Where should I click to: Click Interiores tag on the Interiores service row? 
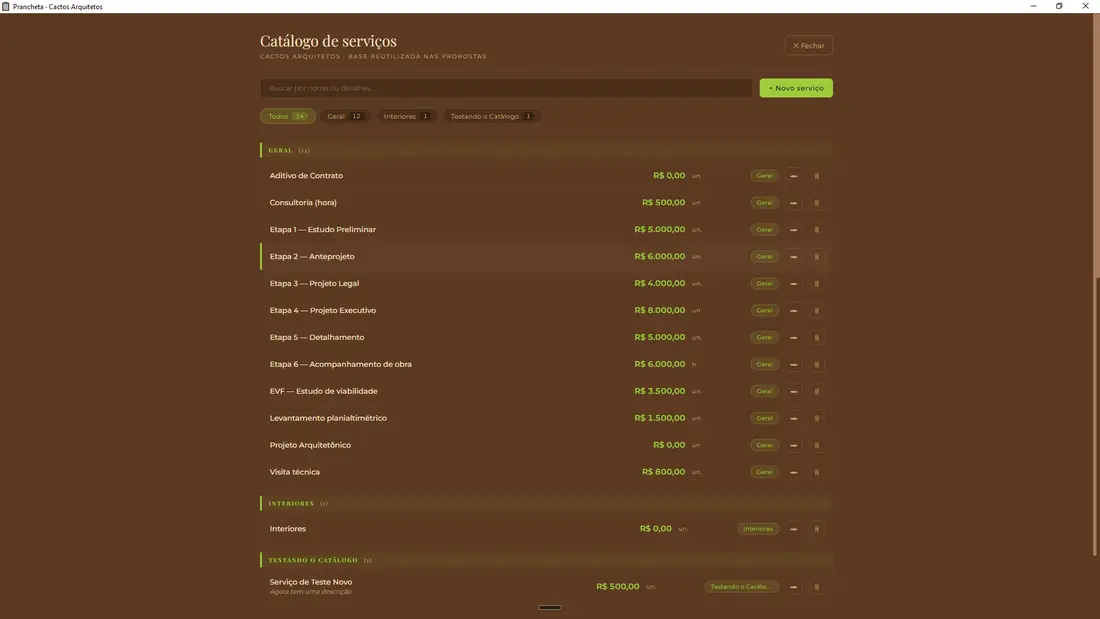758,529
